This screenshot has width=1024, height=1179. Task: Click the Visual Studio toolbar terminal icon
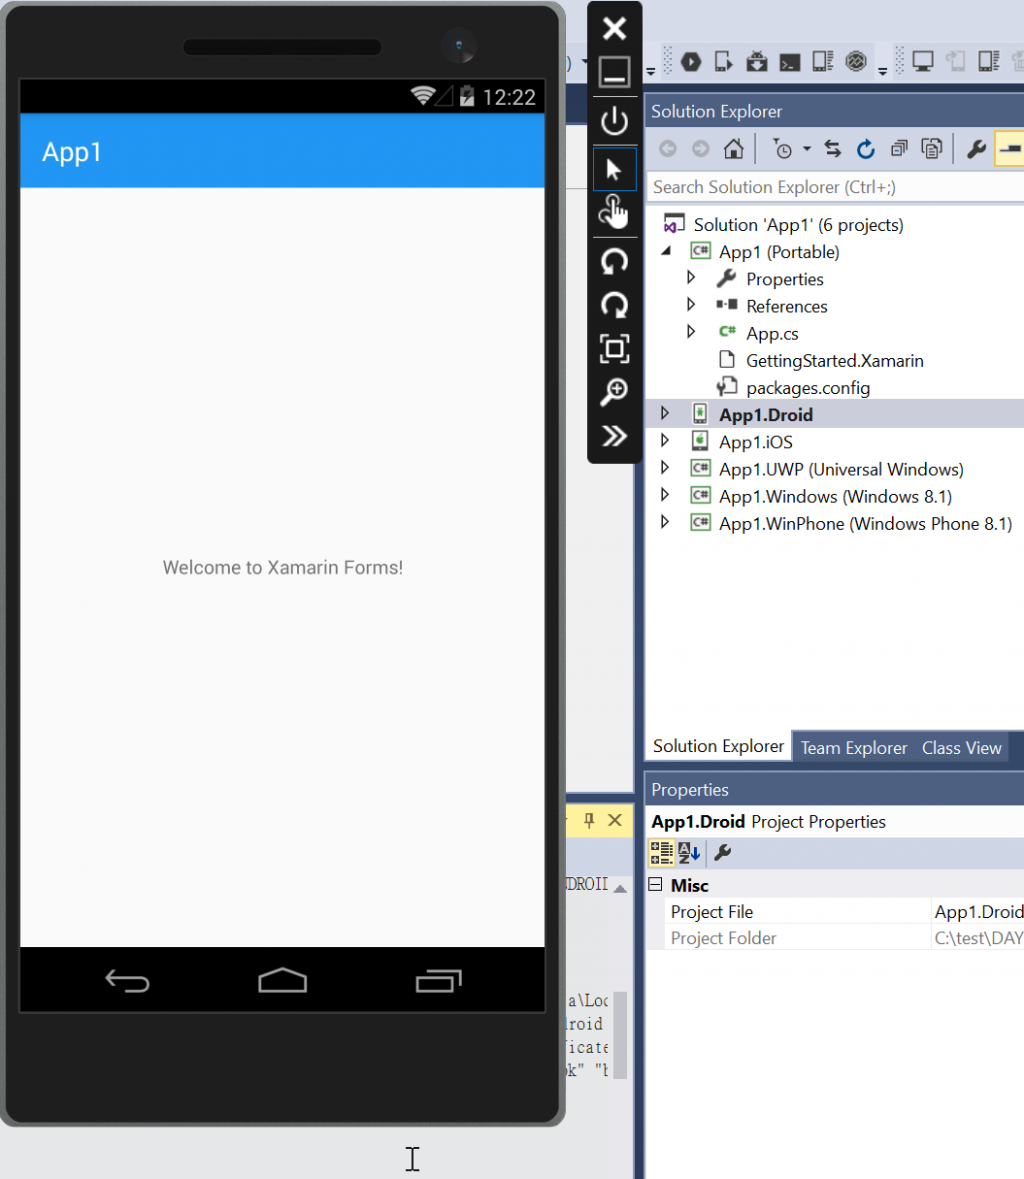click(789, 62)
